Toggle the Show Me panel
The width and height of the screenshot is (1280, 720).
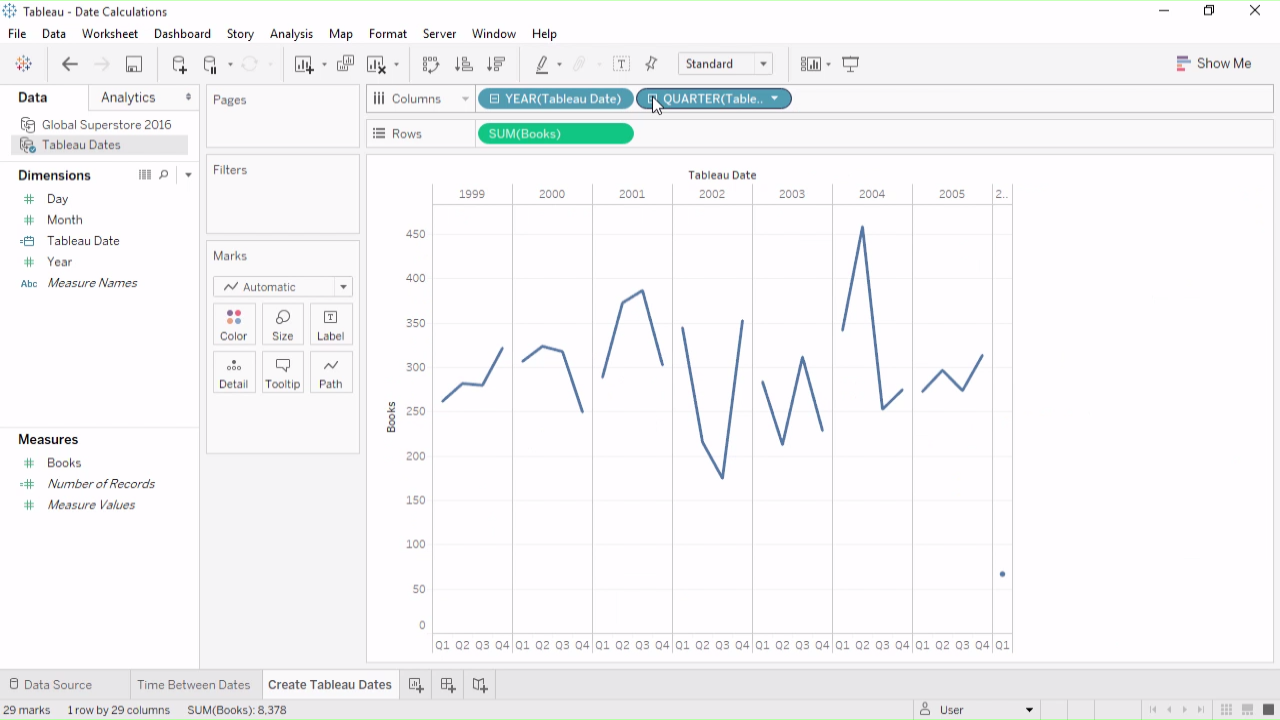tap(1214, 63)
